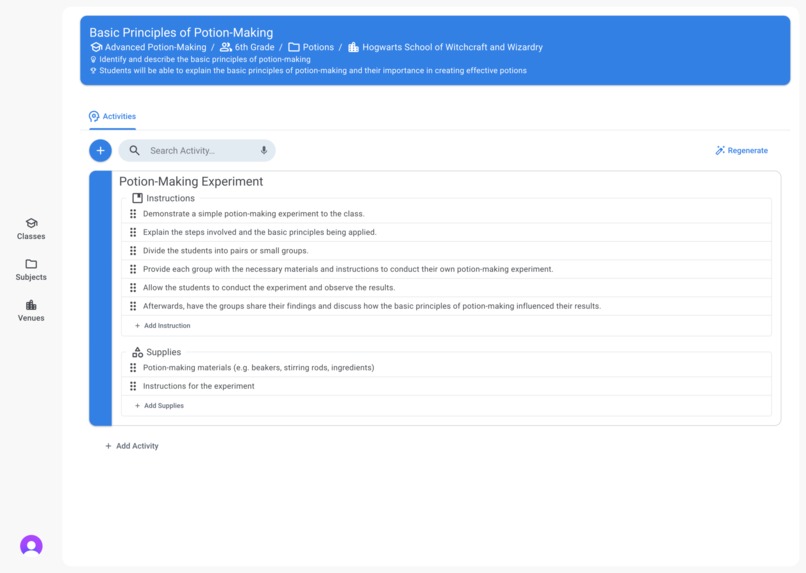
Task: Click Add Supplies
Action: coord(159,406)
